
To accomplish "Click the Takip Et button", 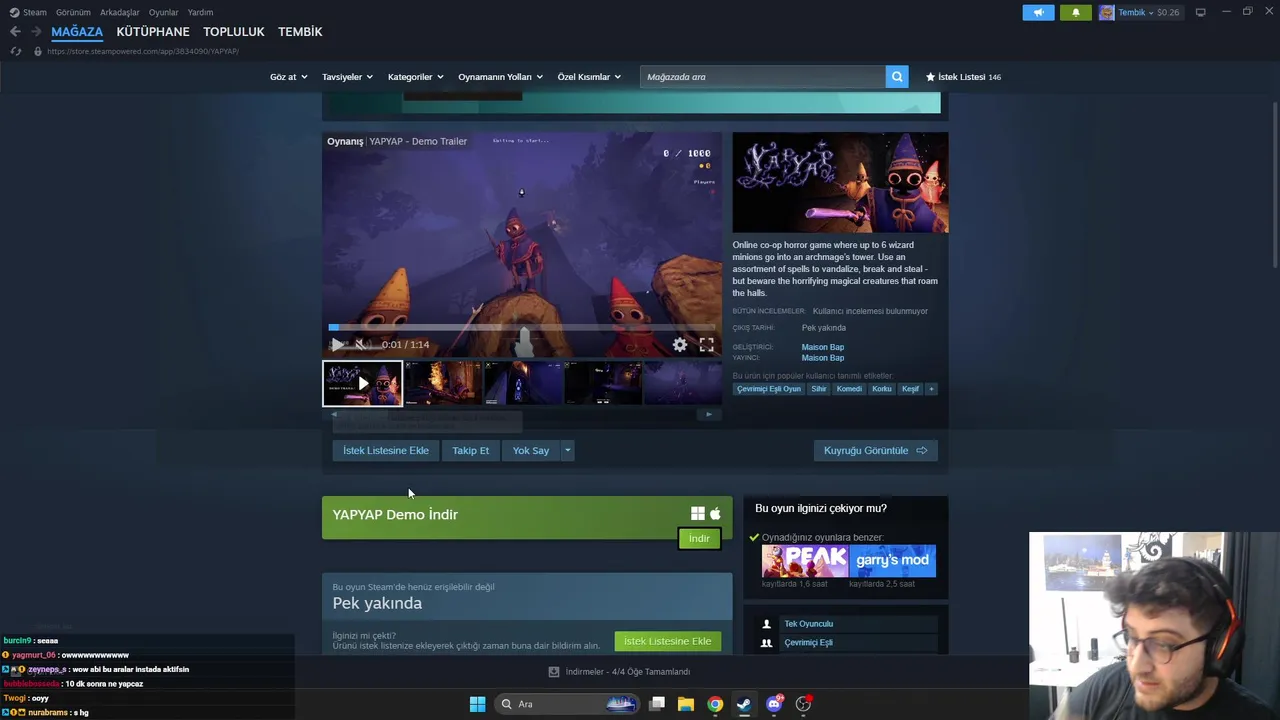I will click(470, 450).
